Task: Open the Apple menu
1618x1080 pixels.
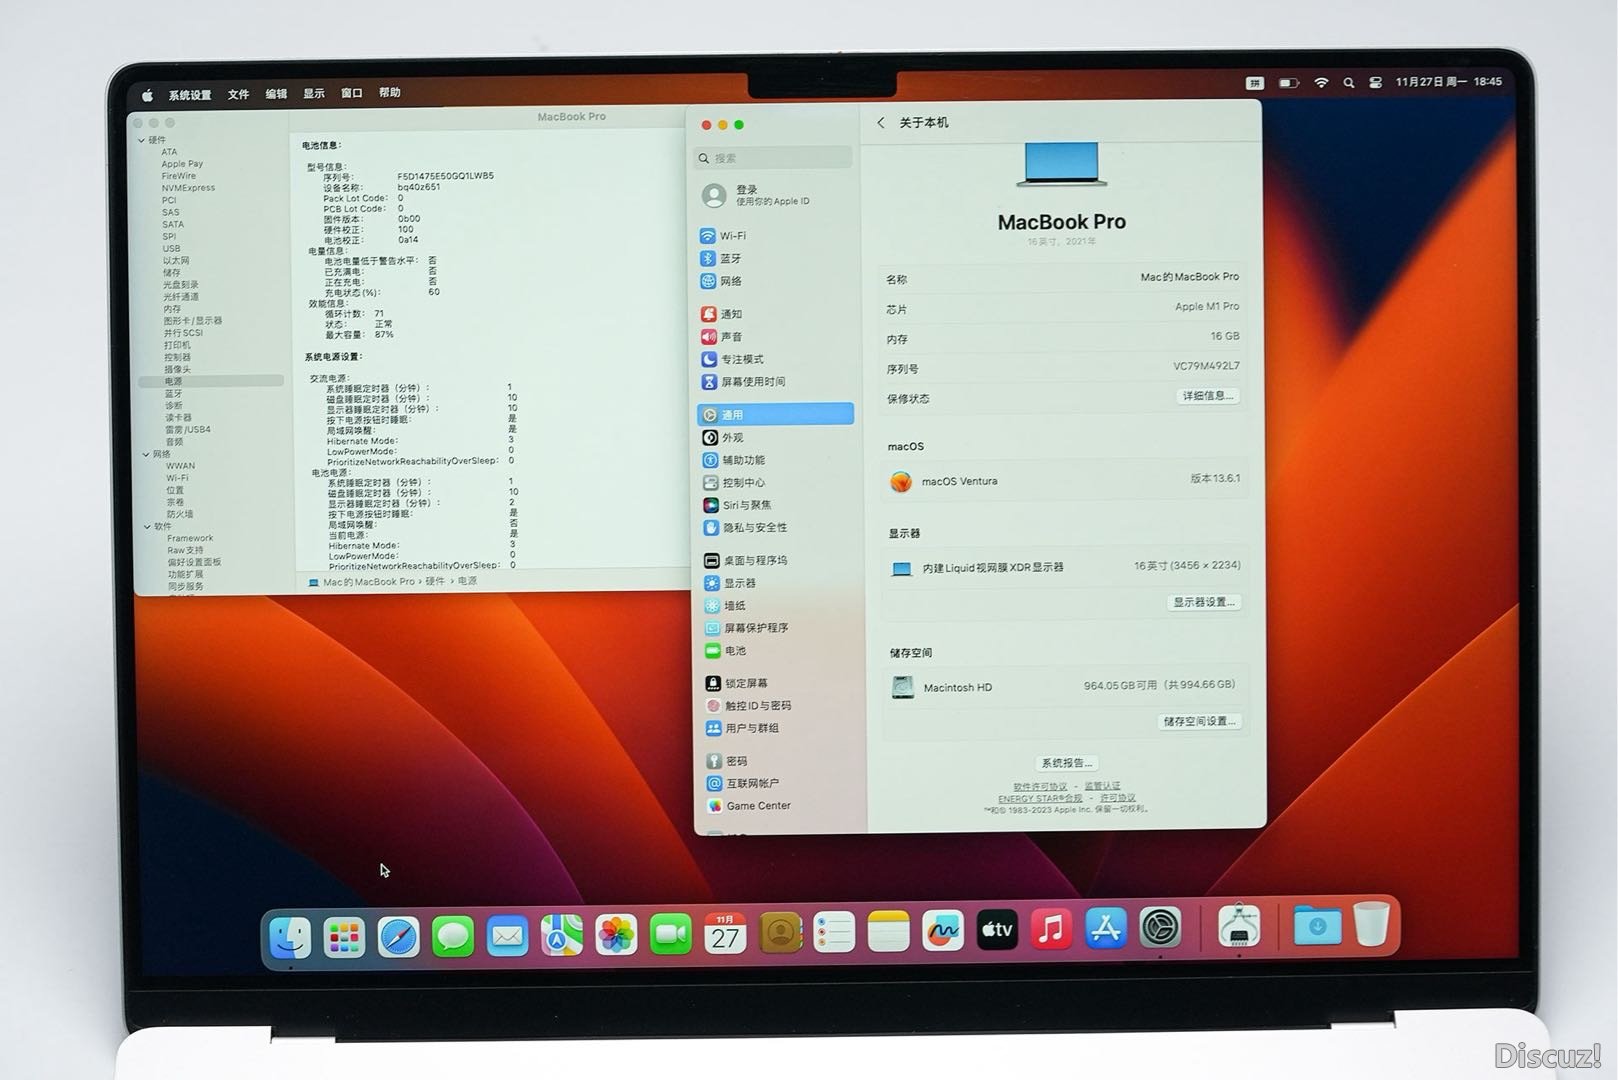Action: (147, 96)
